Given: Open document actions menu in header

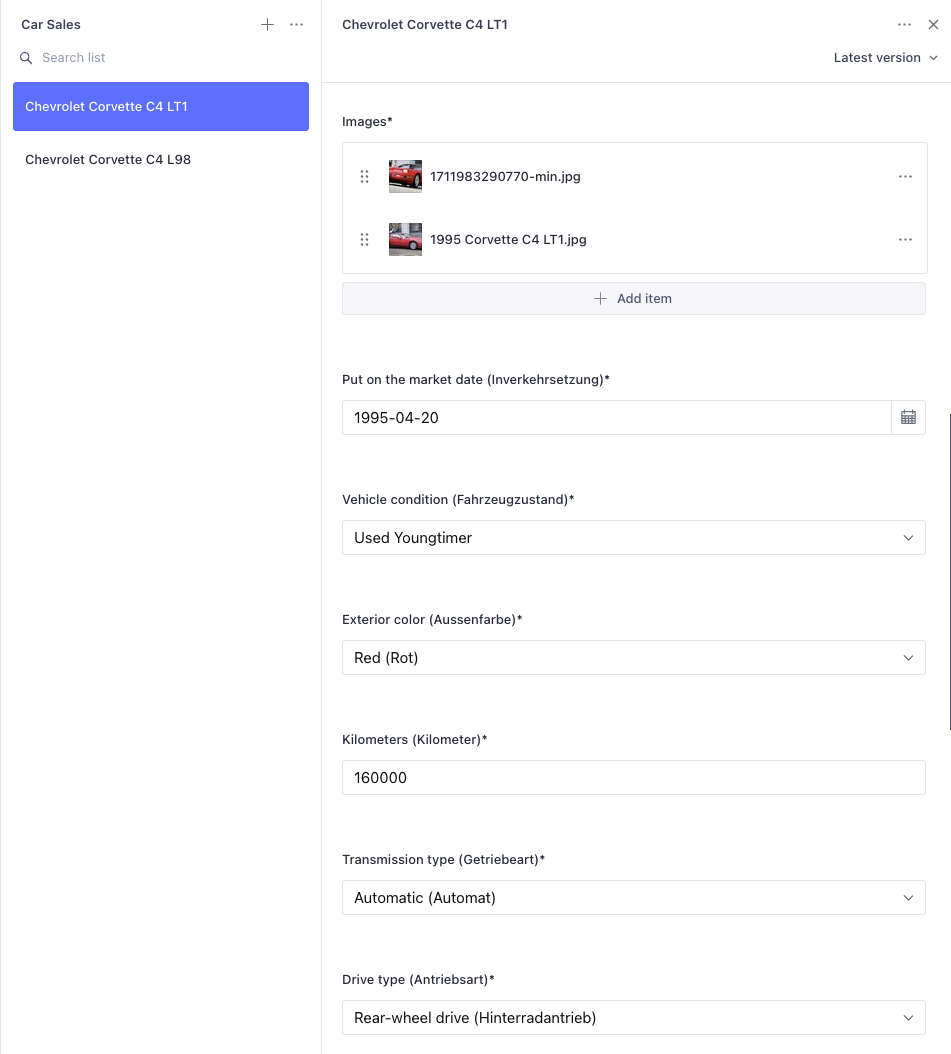Looking at the screenshot, I should pyautogui.click(x=905, y=25).
